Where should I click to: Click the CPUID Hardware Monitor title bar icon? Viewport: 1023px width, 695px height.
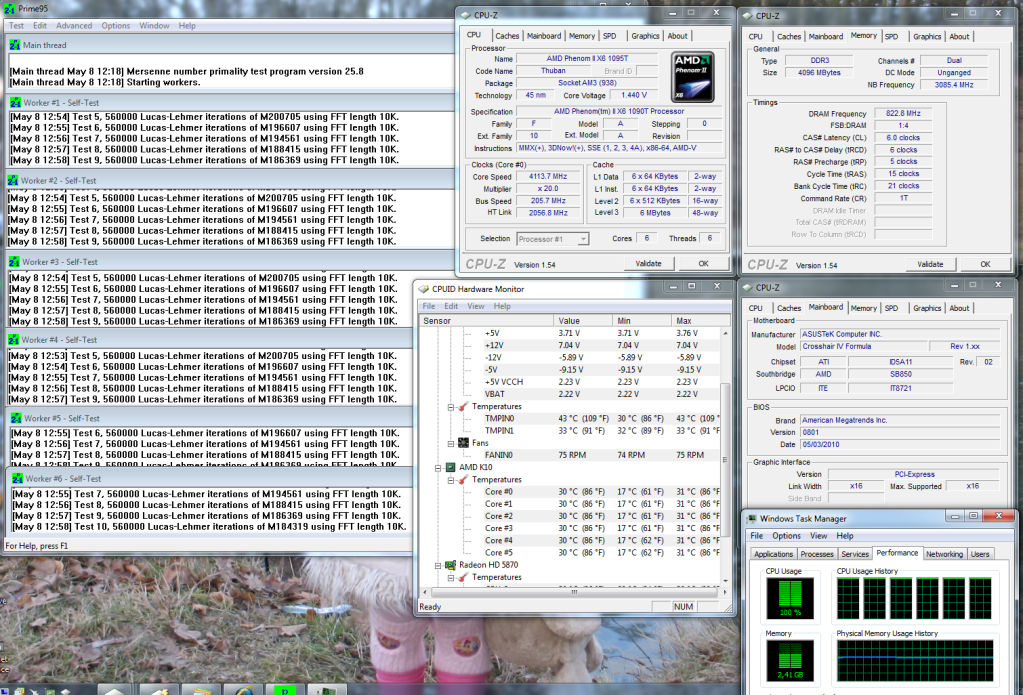coord(424,289)
